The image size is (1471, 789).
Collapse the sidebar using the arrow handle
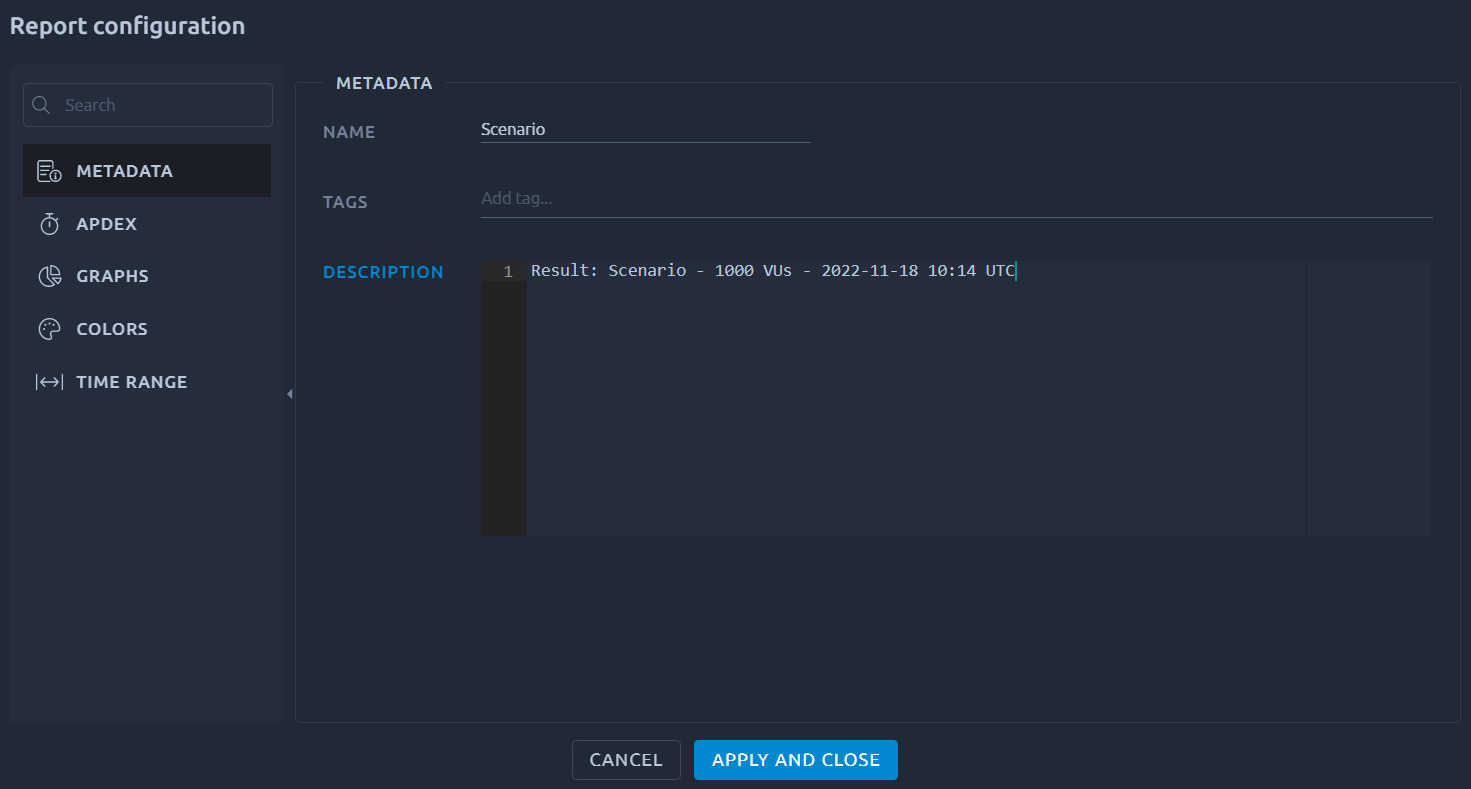point(290,394)
